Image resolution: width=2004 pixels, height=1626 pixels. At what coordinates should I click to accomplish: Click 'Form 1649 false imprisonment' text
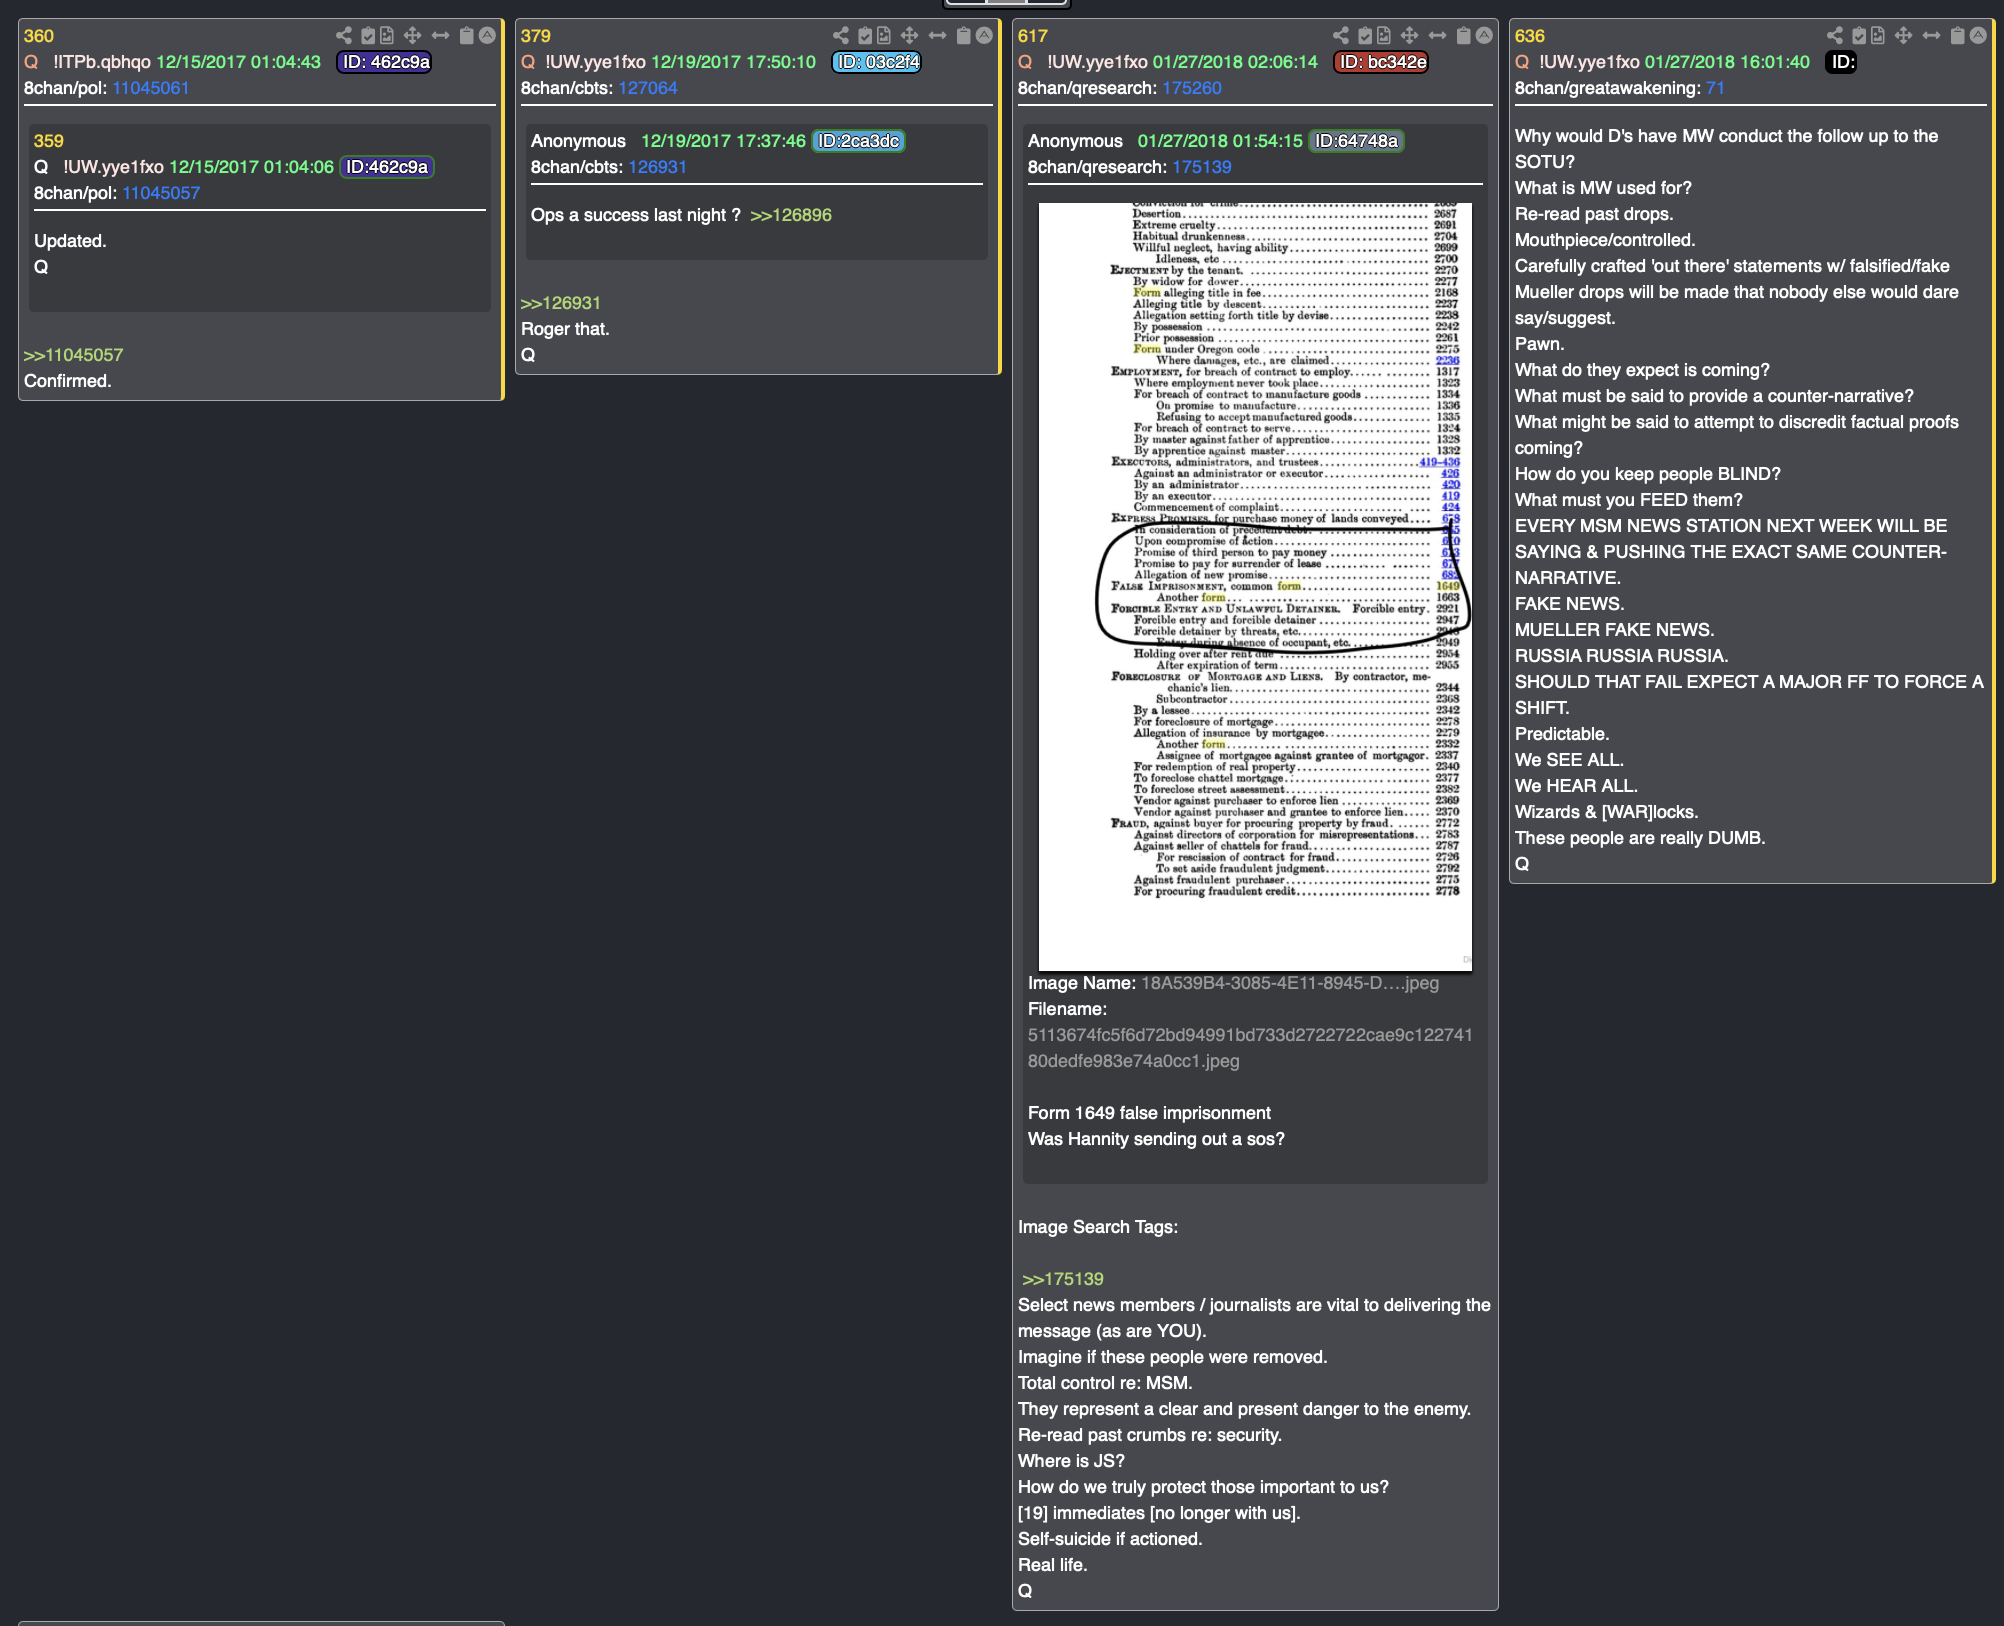pyautogui.click(x=1149, y=1113)
